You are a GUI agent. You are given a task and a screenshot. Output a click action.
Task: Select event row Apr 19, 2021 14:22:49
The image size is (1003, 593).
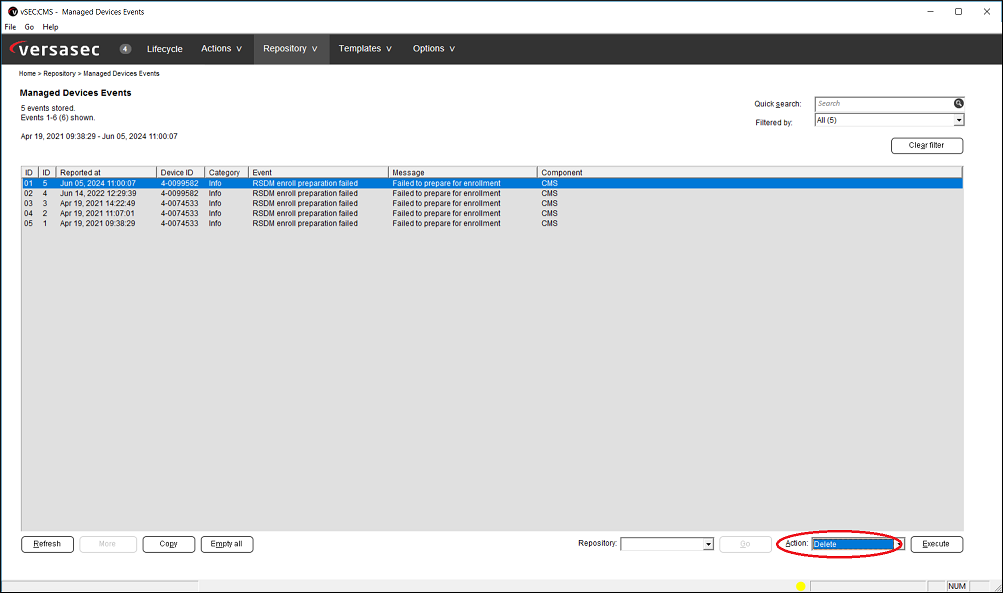click(492, 203)
